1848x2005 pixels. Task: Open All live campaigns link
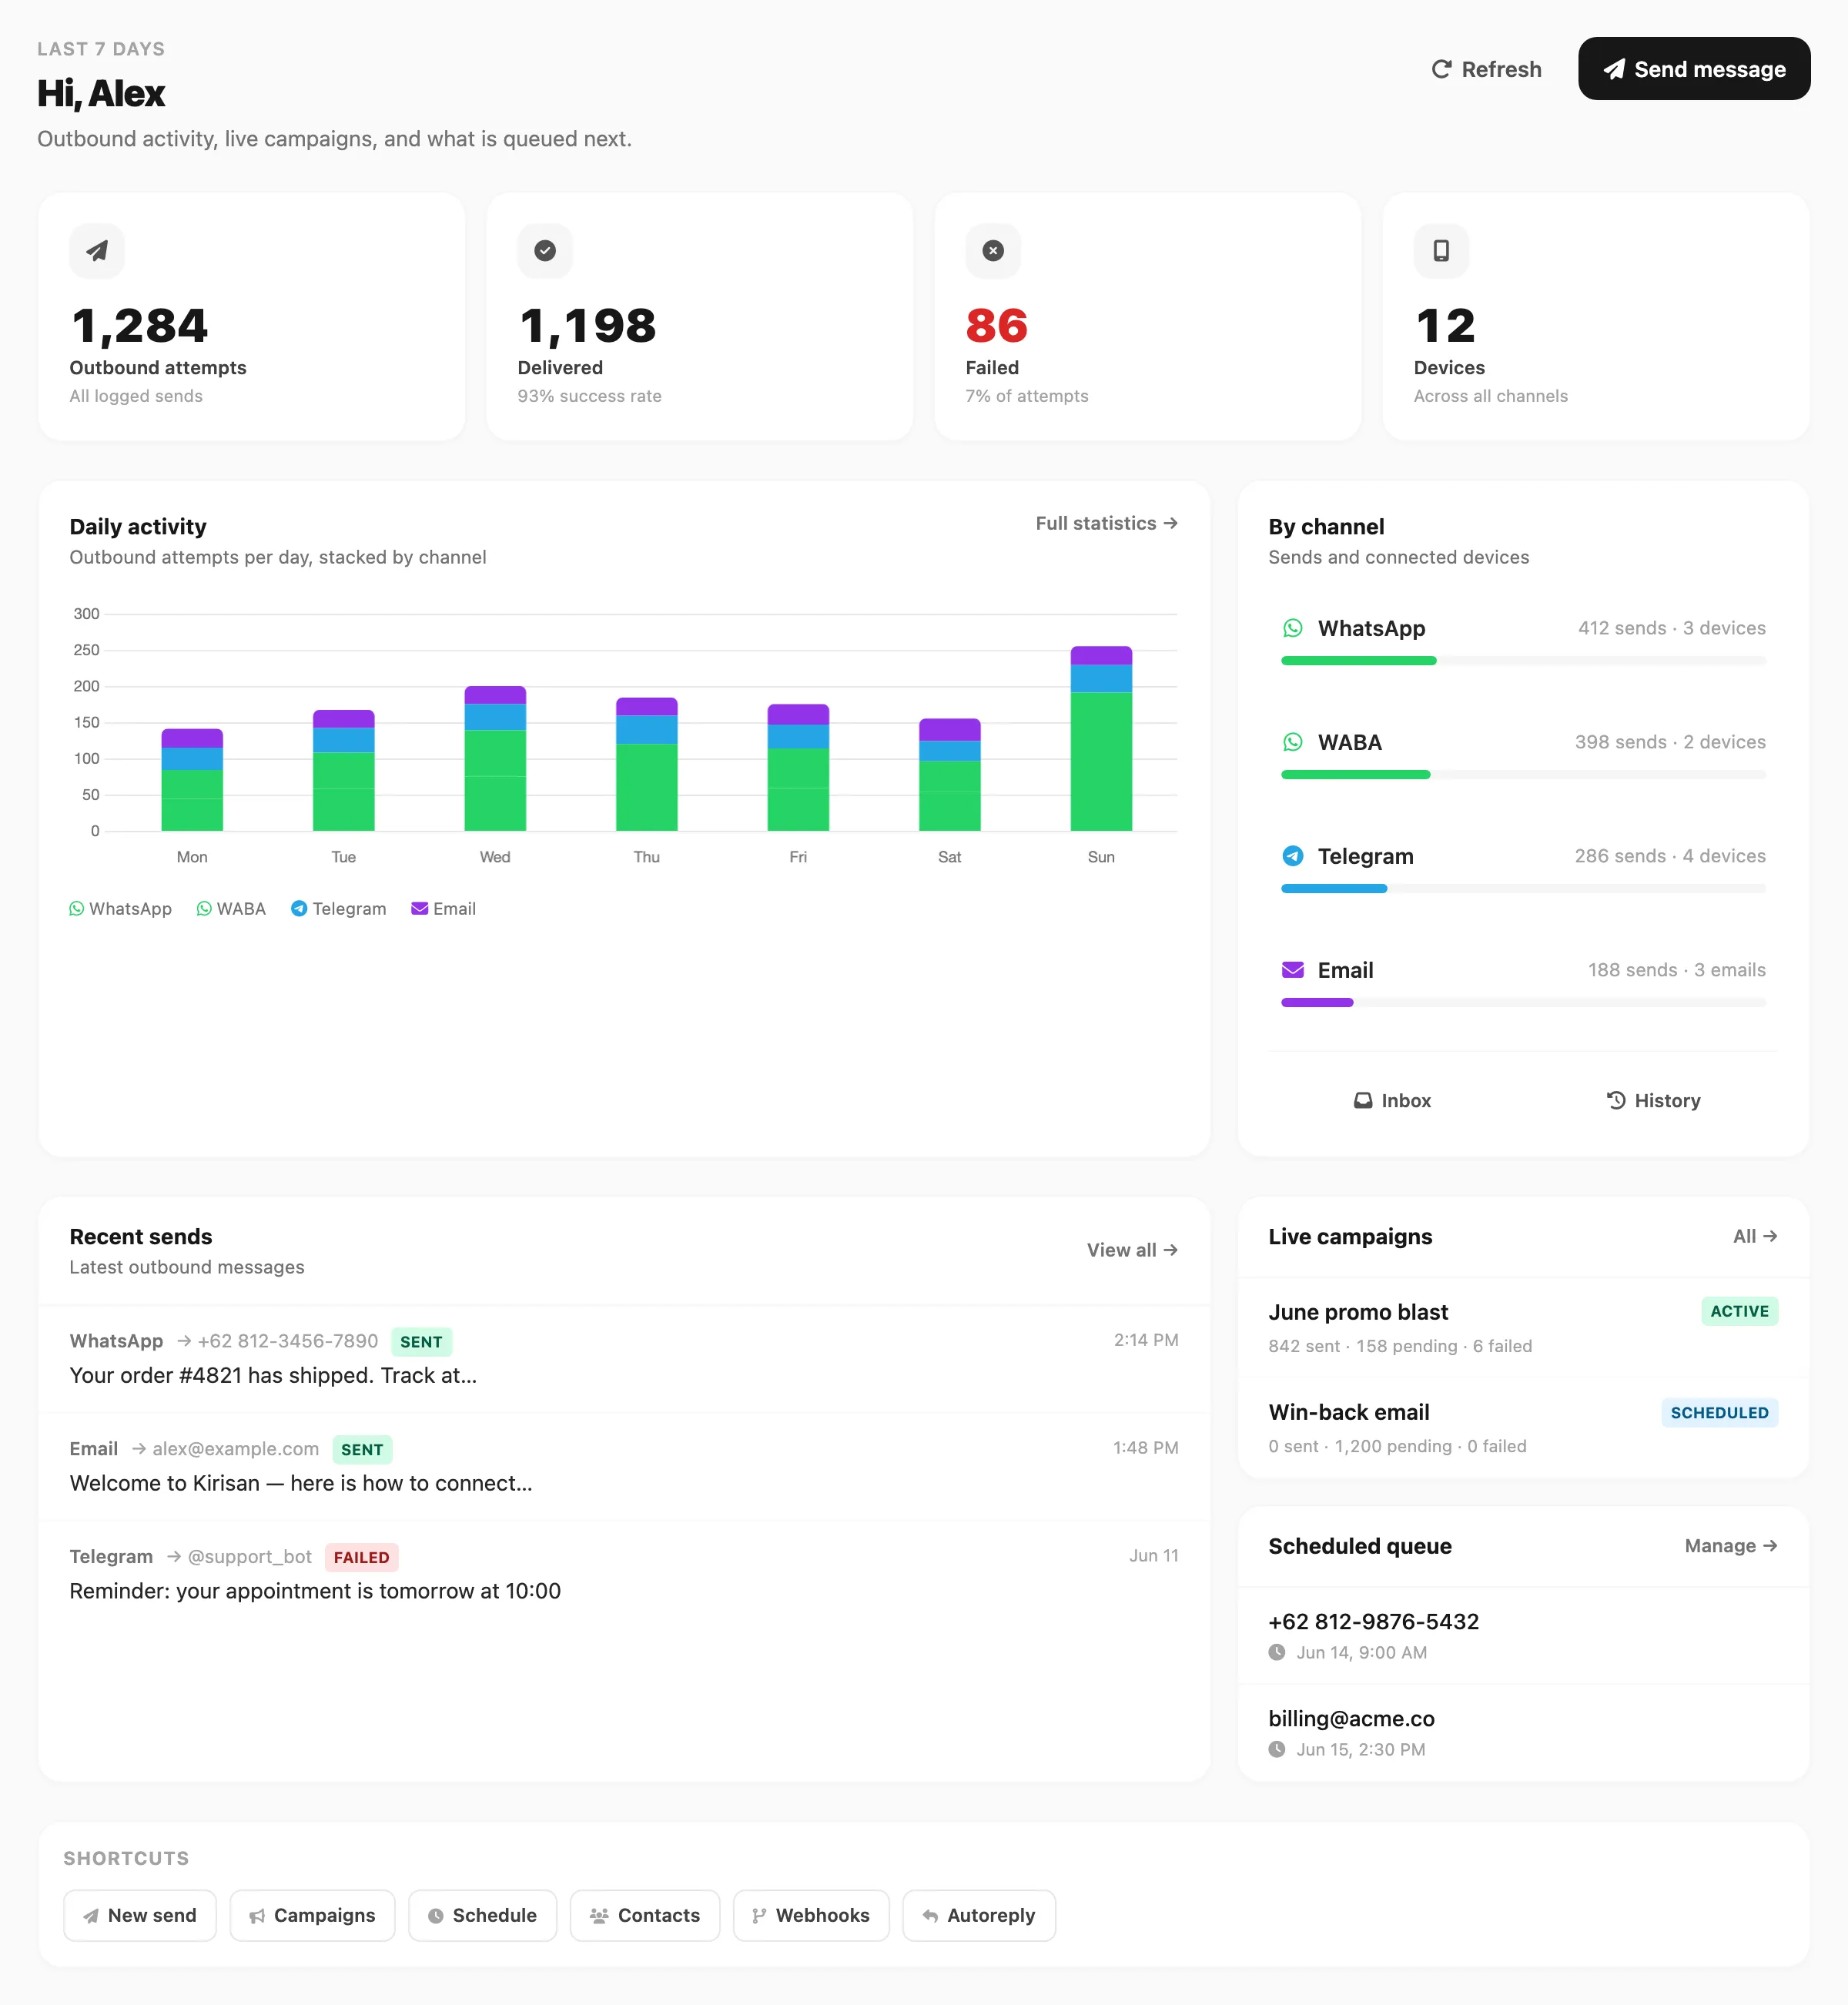[x=1755, y=1237]
